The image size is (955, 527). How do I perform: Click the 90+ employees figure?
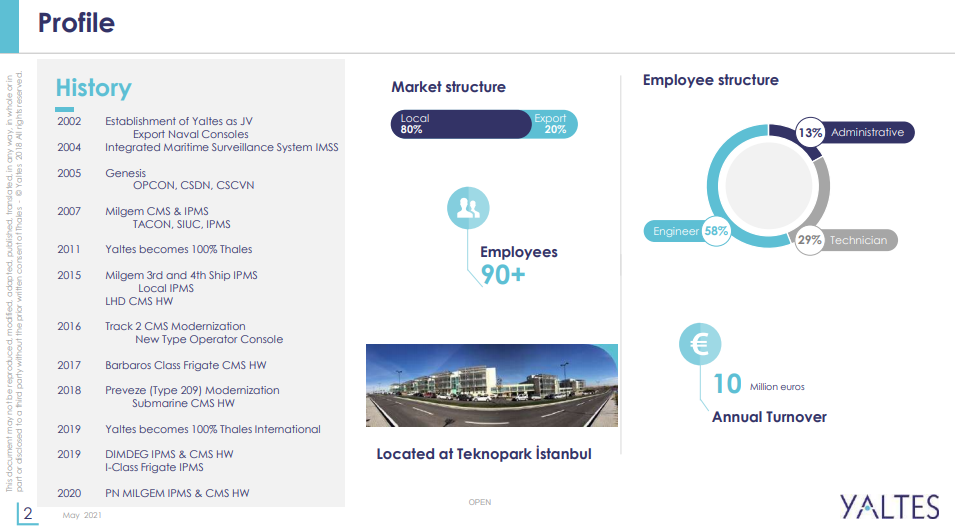(x=503, y=275)
